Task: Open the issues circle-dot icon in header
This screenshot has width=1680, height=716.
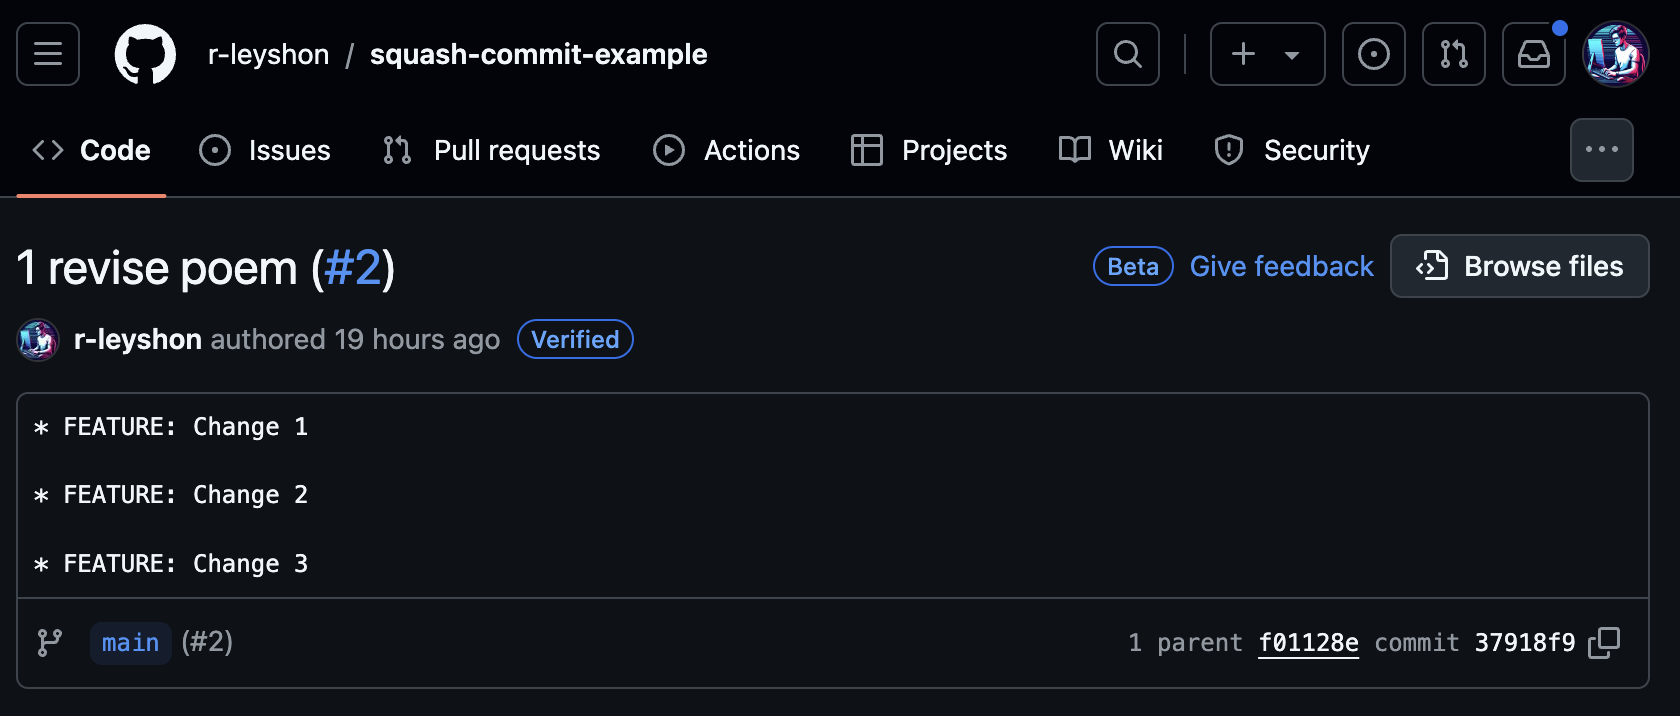Action: tap(1374, 54)
